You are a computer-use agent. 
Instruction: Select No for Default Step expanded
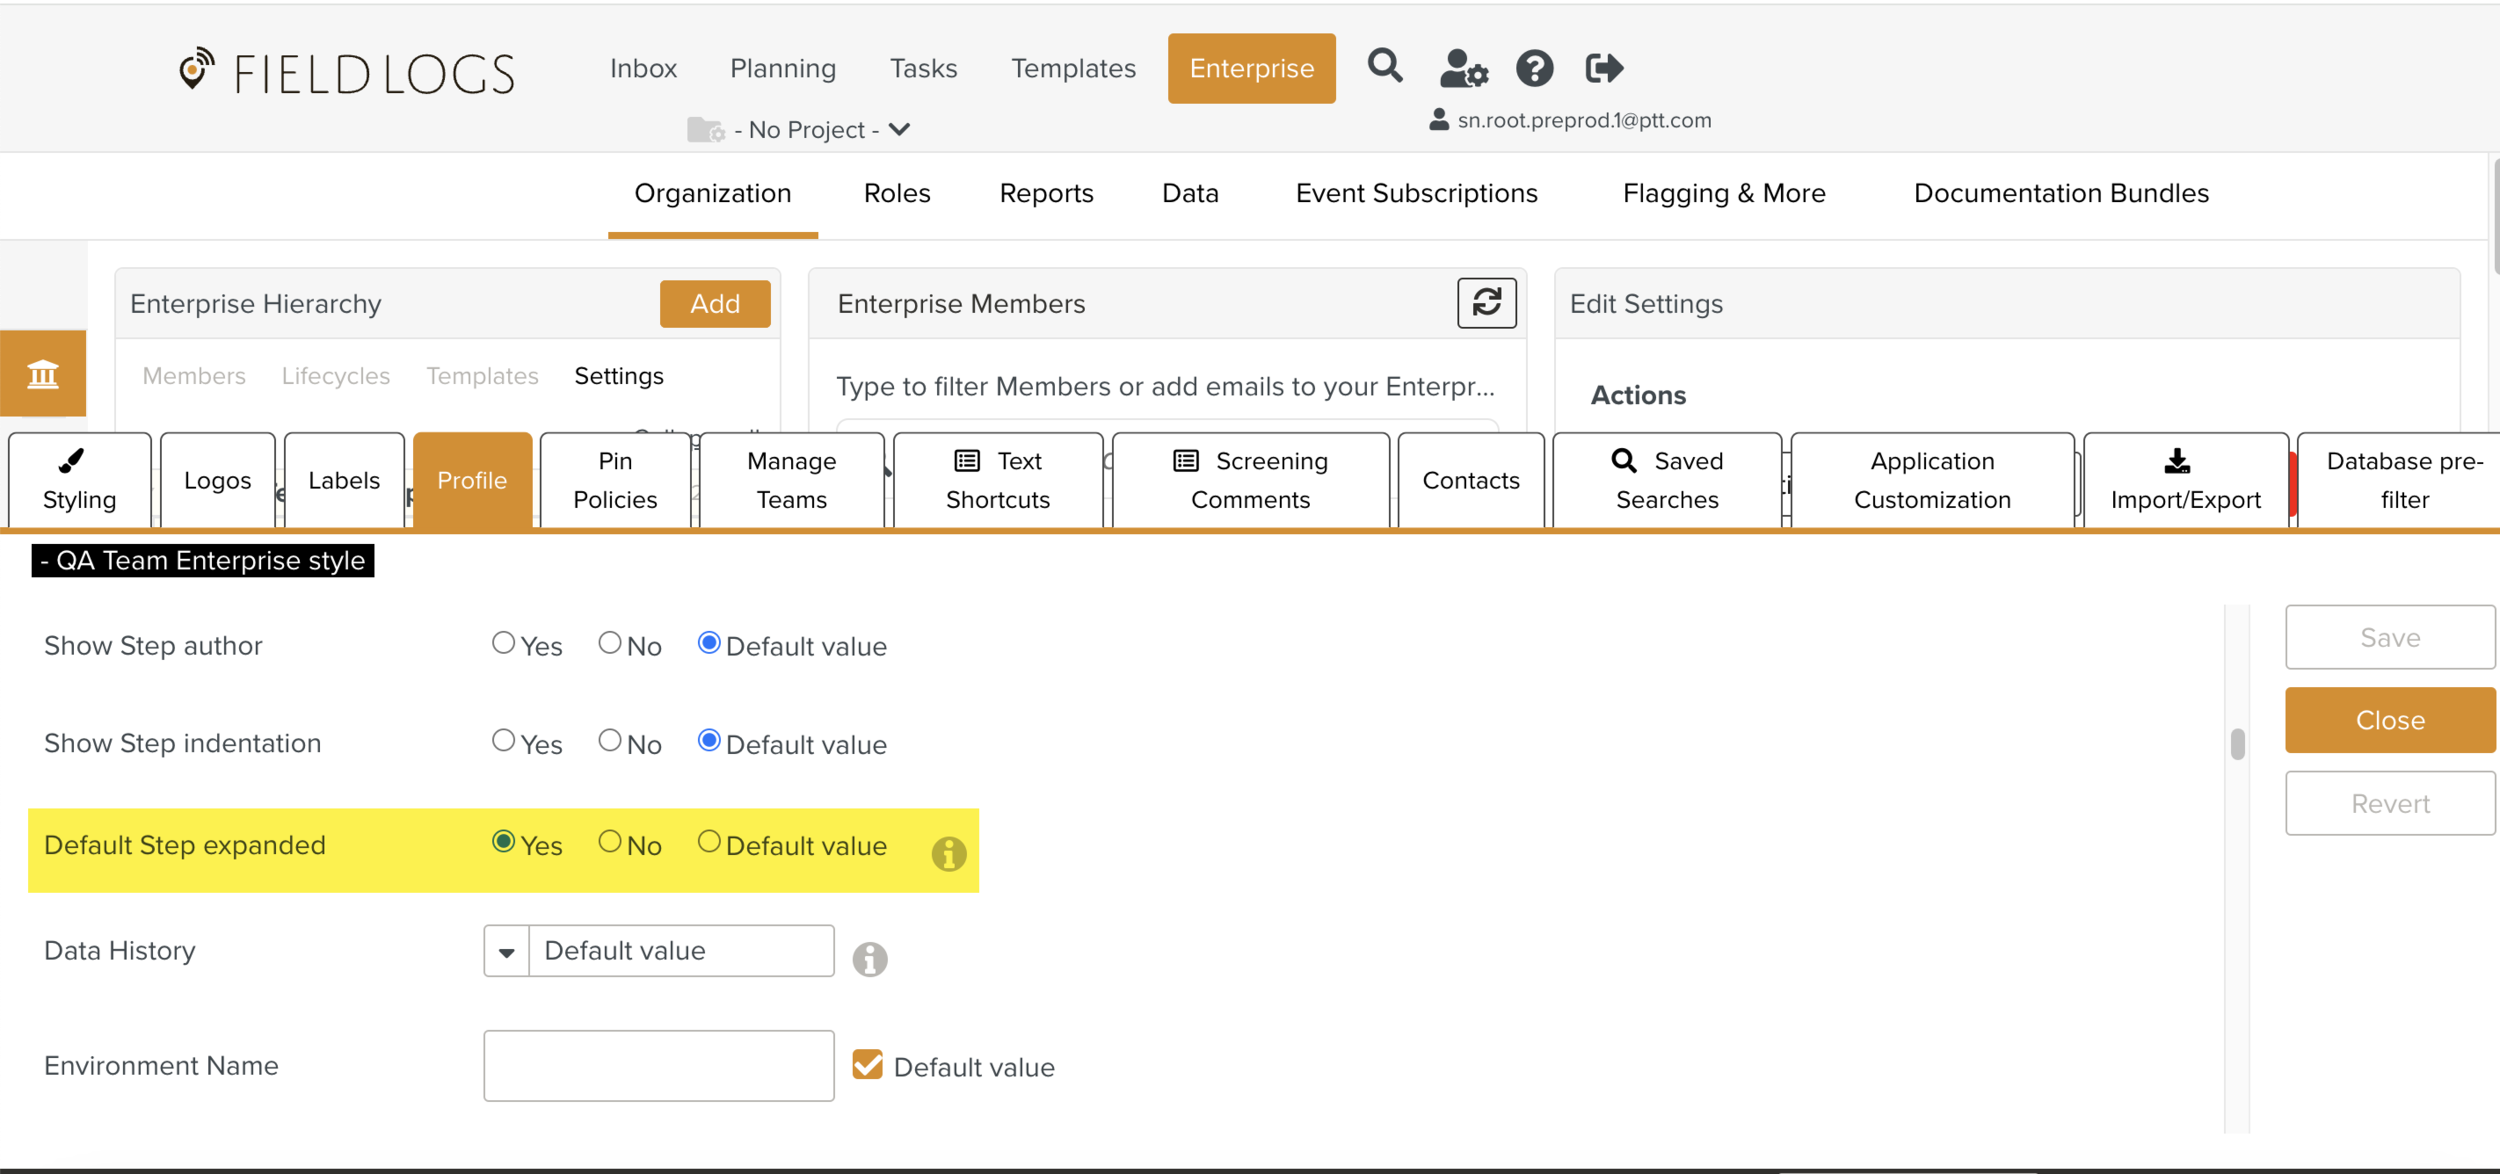click(610, 842)
